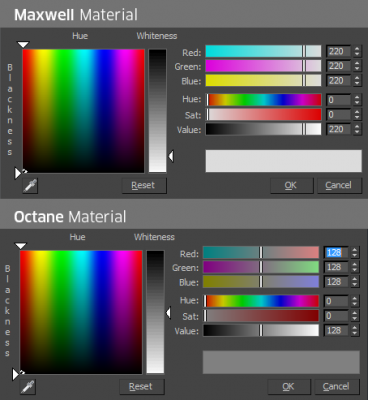
Task: Focus the Sat value field in Maxwell Material
Action: 338,115
